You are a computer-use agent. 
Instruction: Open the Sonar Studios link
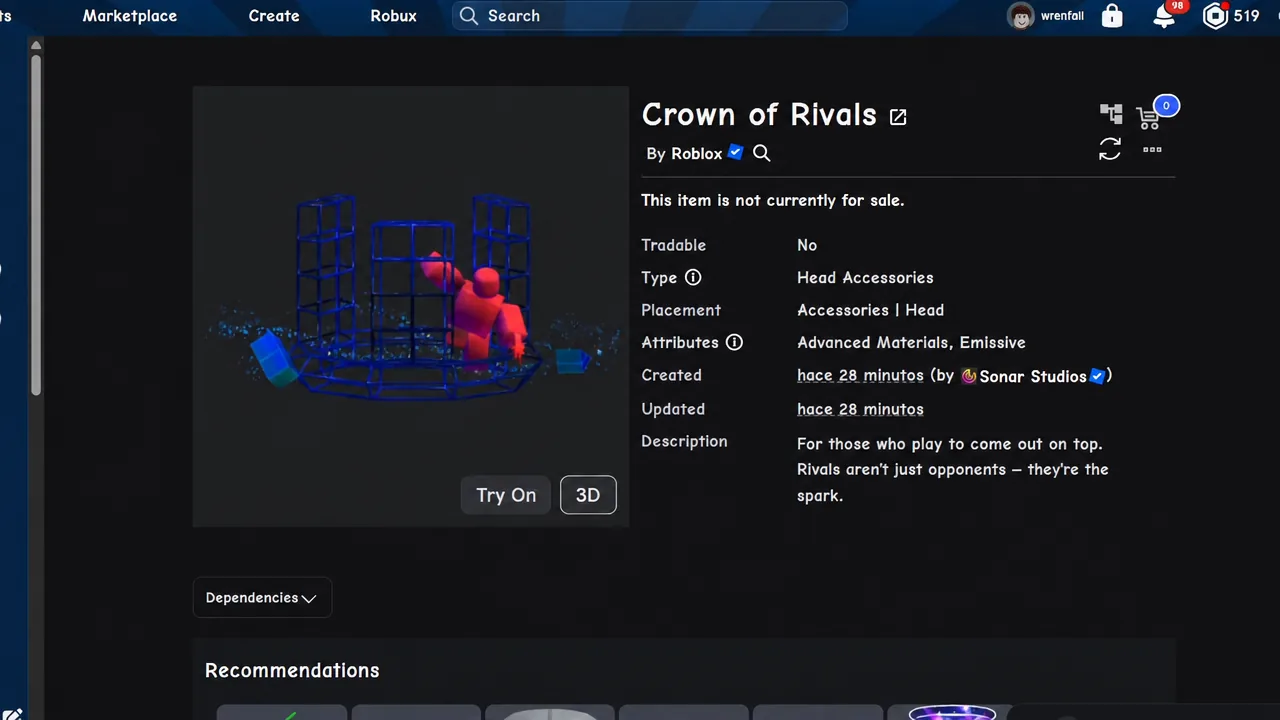pos(1033,376)
